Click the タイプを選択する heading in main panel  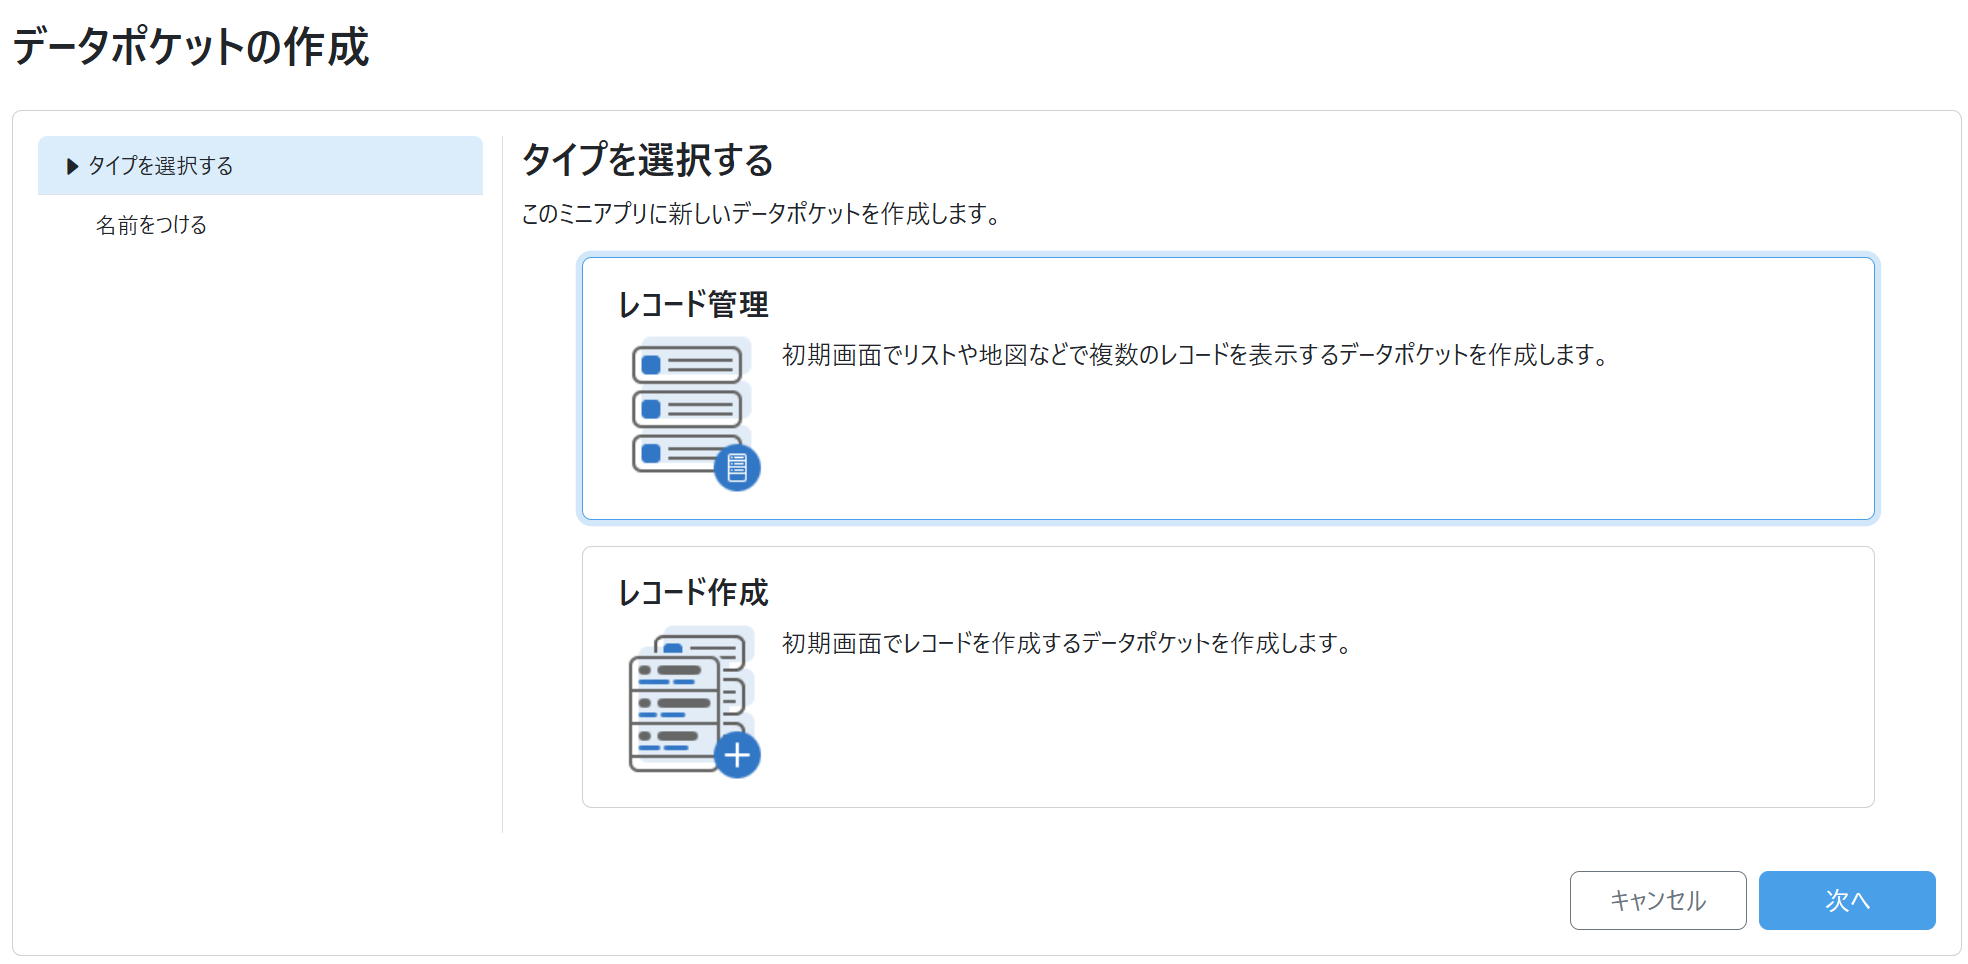coord(648,160)
